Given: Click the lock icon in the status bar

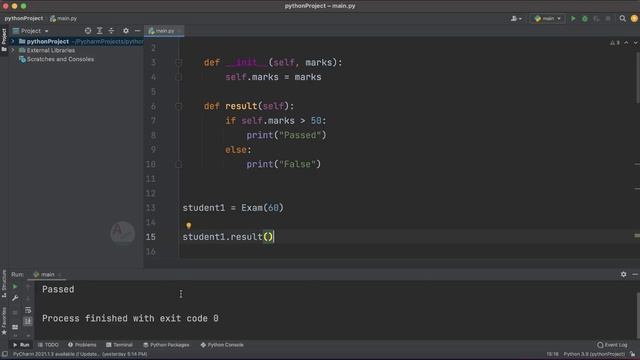Looking at the screenshot, I should [633, 354].
